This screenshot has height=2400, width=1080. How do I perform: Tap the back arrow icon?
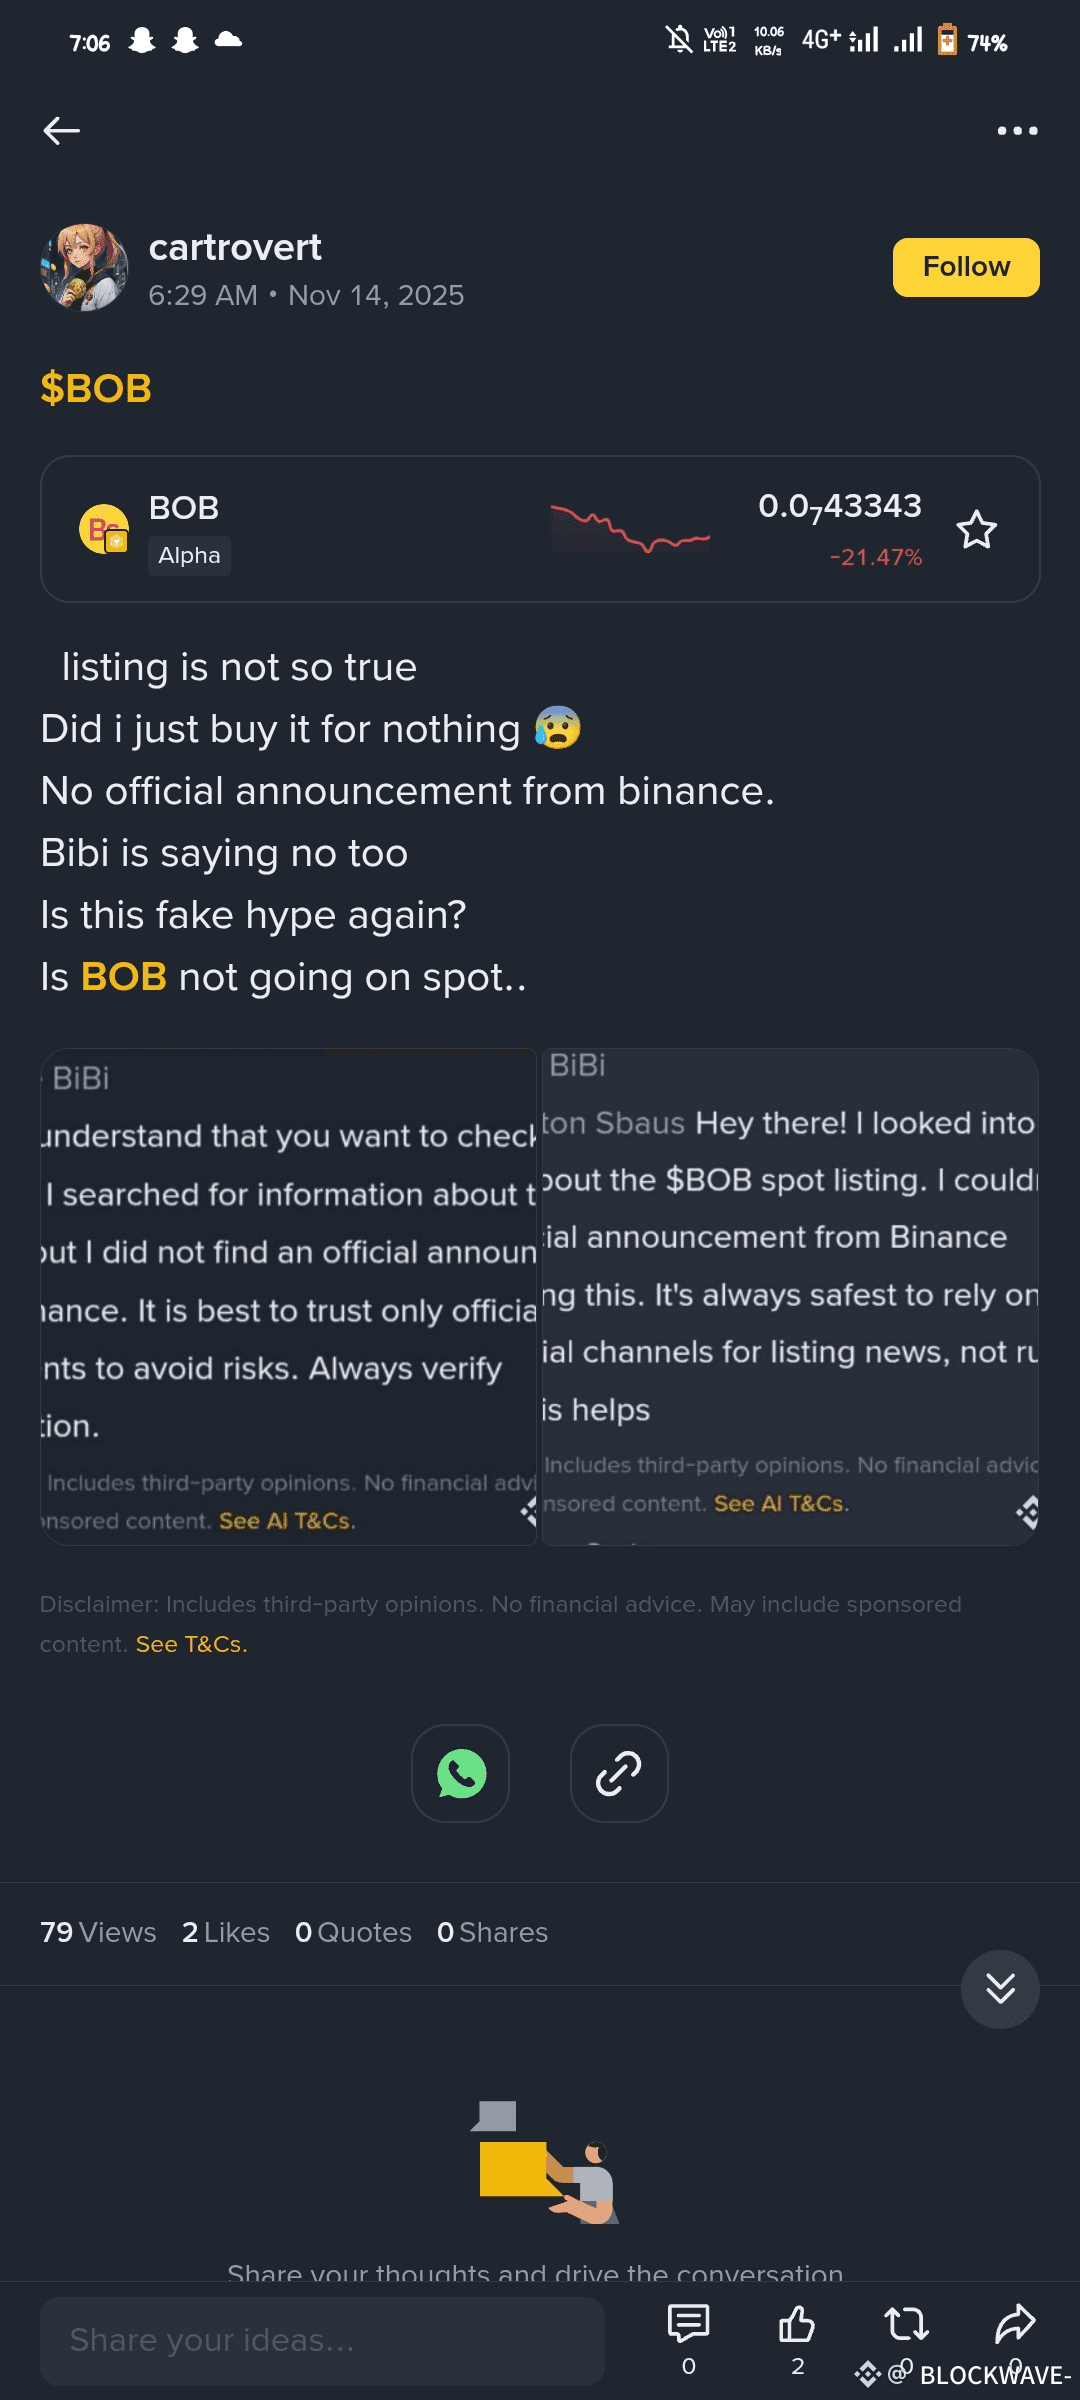62,131
